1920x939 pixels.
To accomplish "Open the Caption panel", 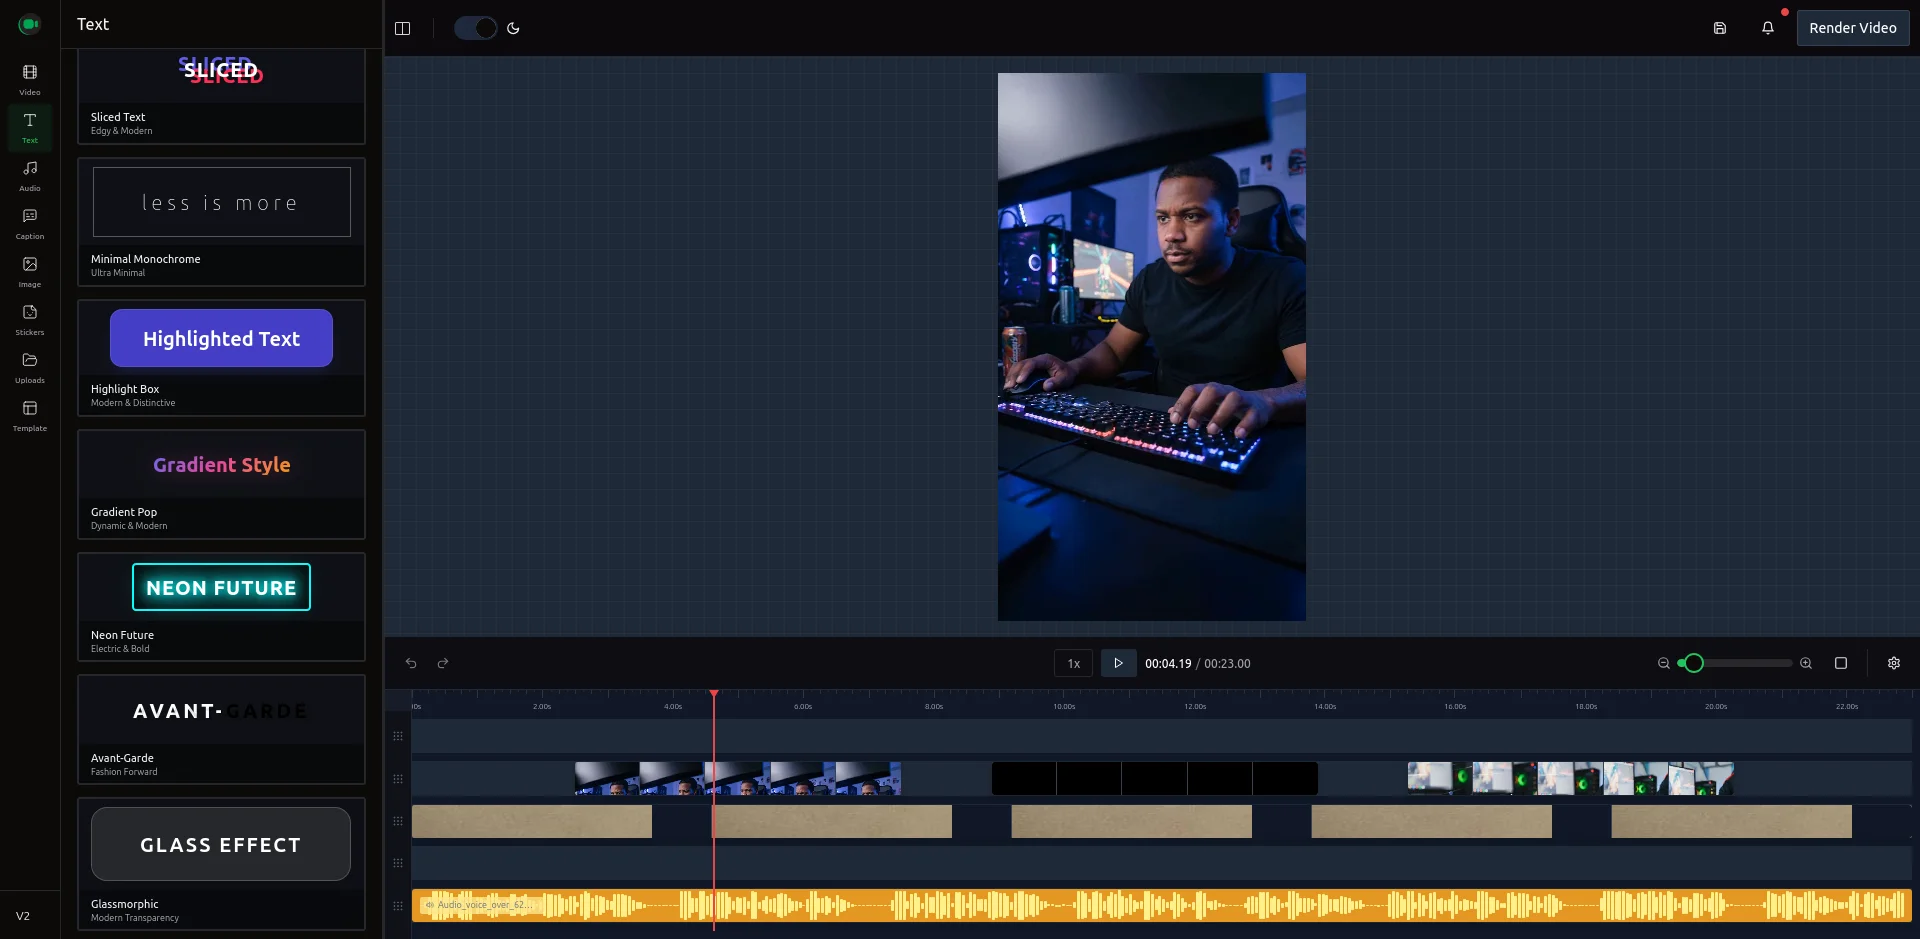I will pos(29,223).
